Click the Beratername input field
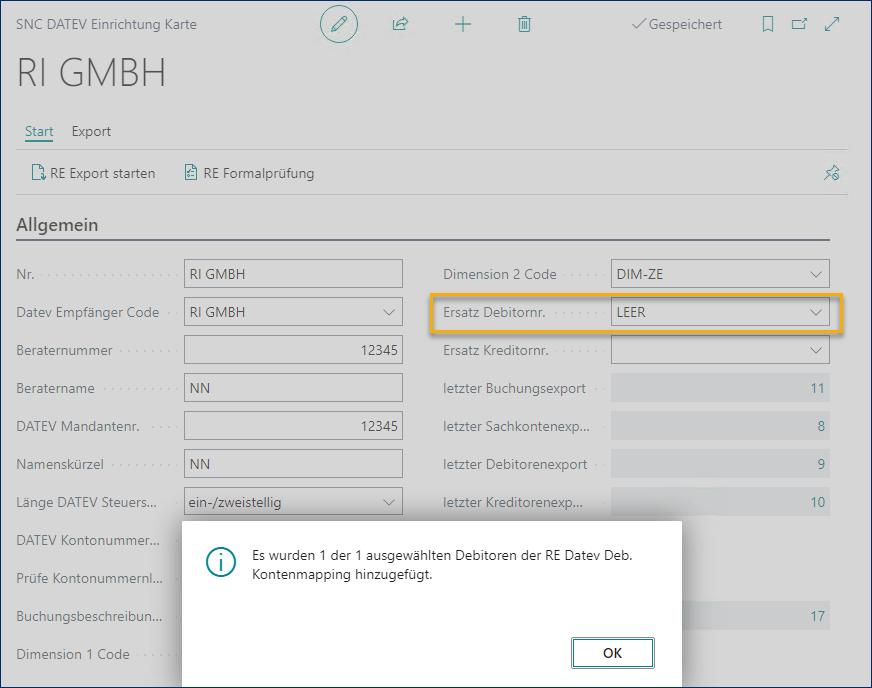 [x=293, y=388]
